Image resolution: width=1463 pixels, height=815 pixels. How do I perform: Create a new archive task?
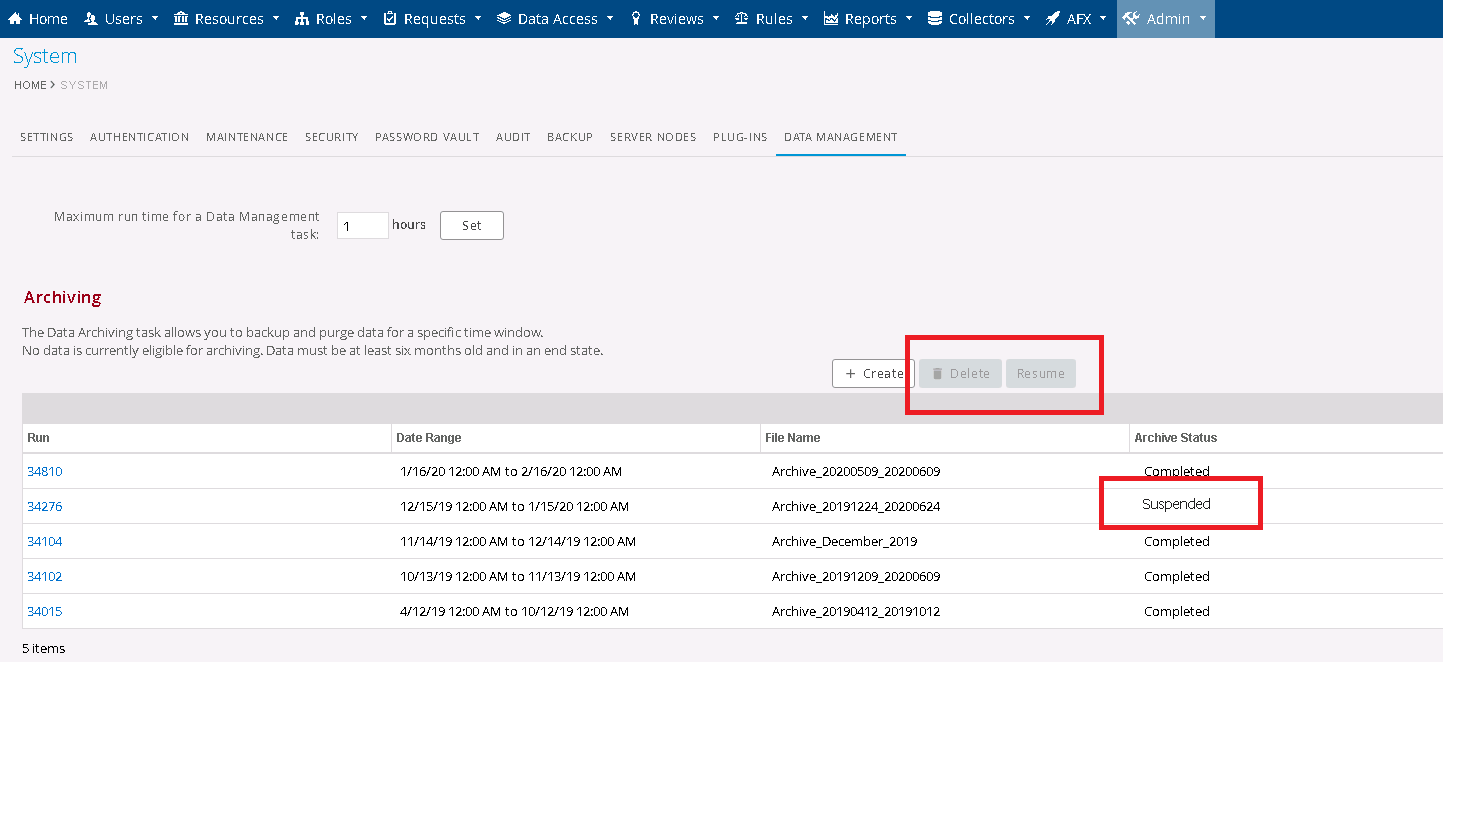click(x=873, y=374)
